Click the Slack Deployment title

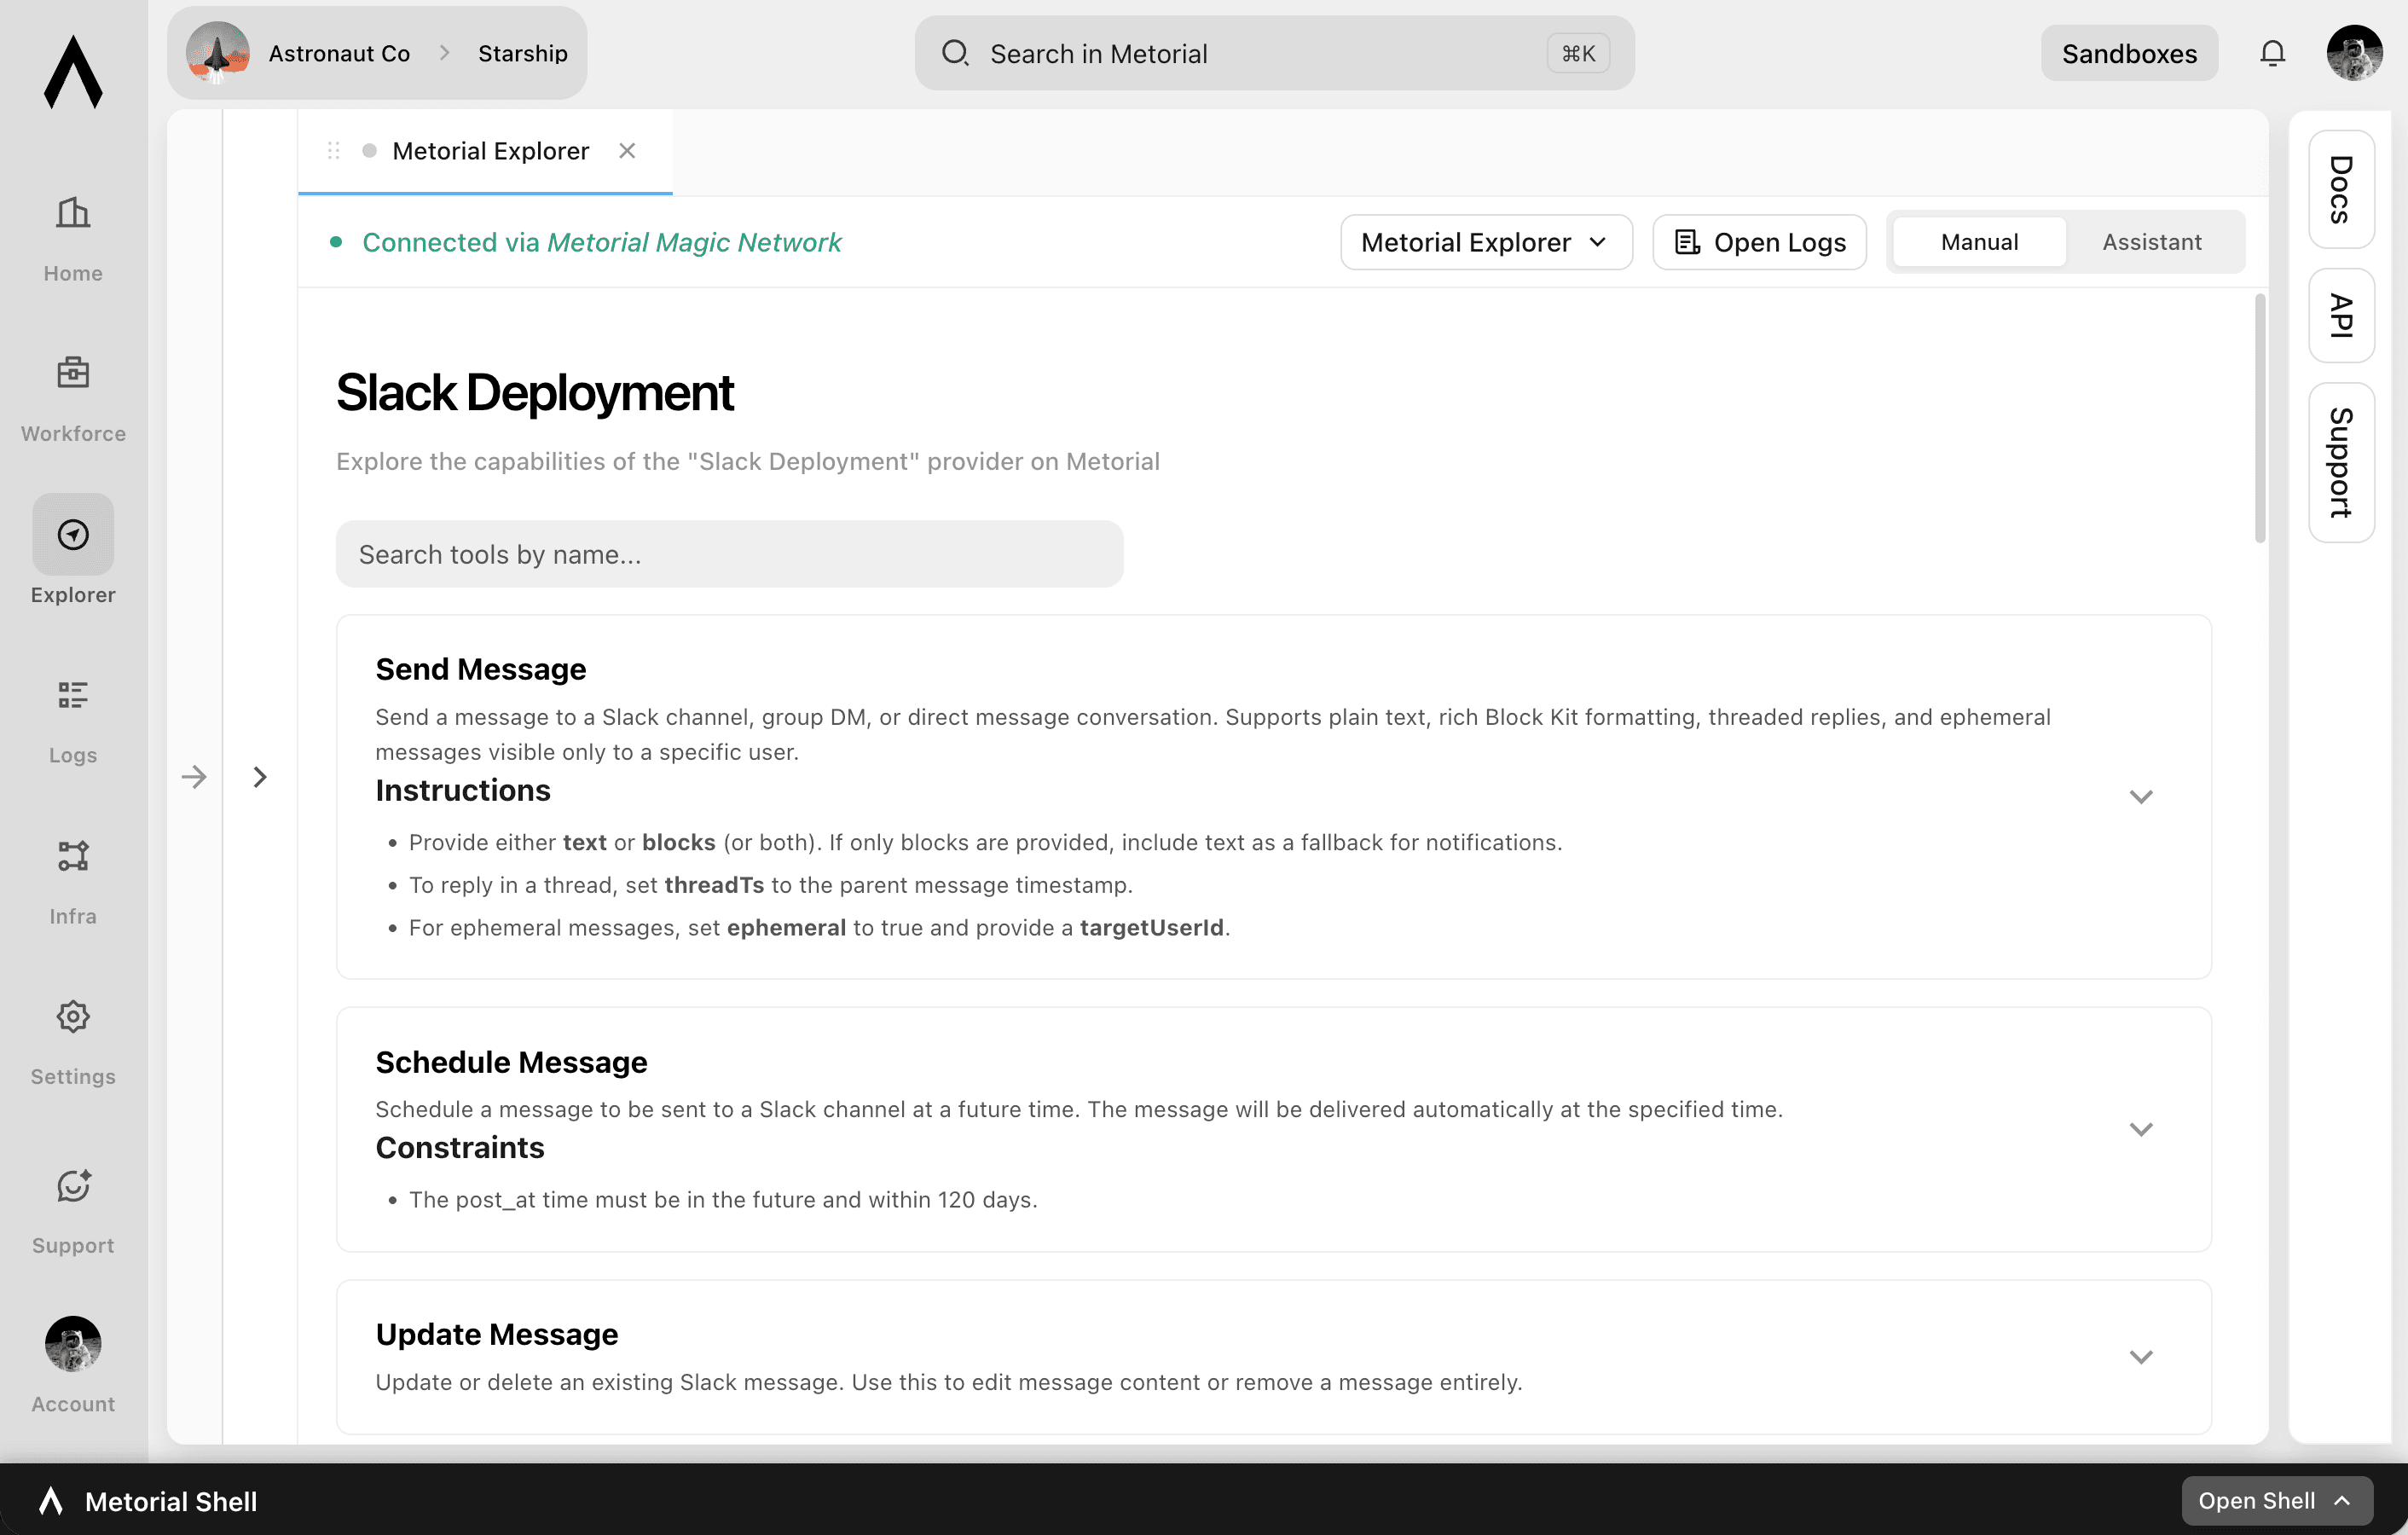point(535,392)
